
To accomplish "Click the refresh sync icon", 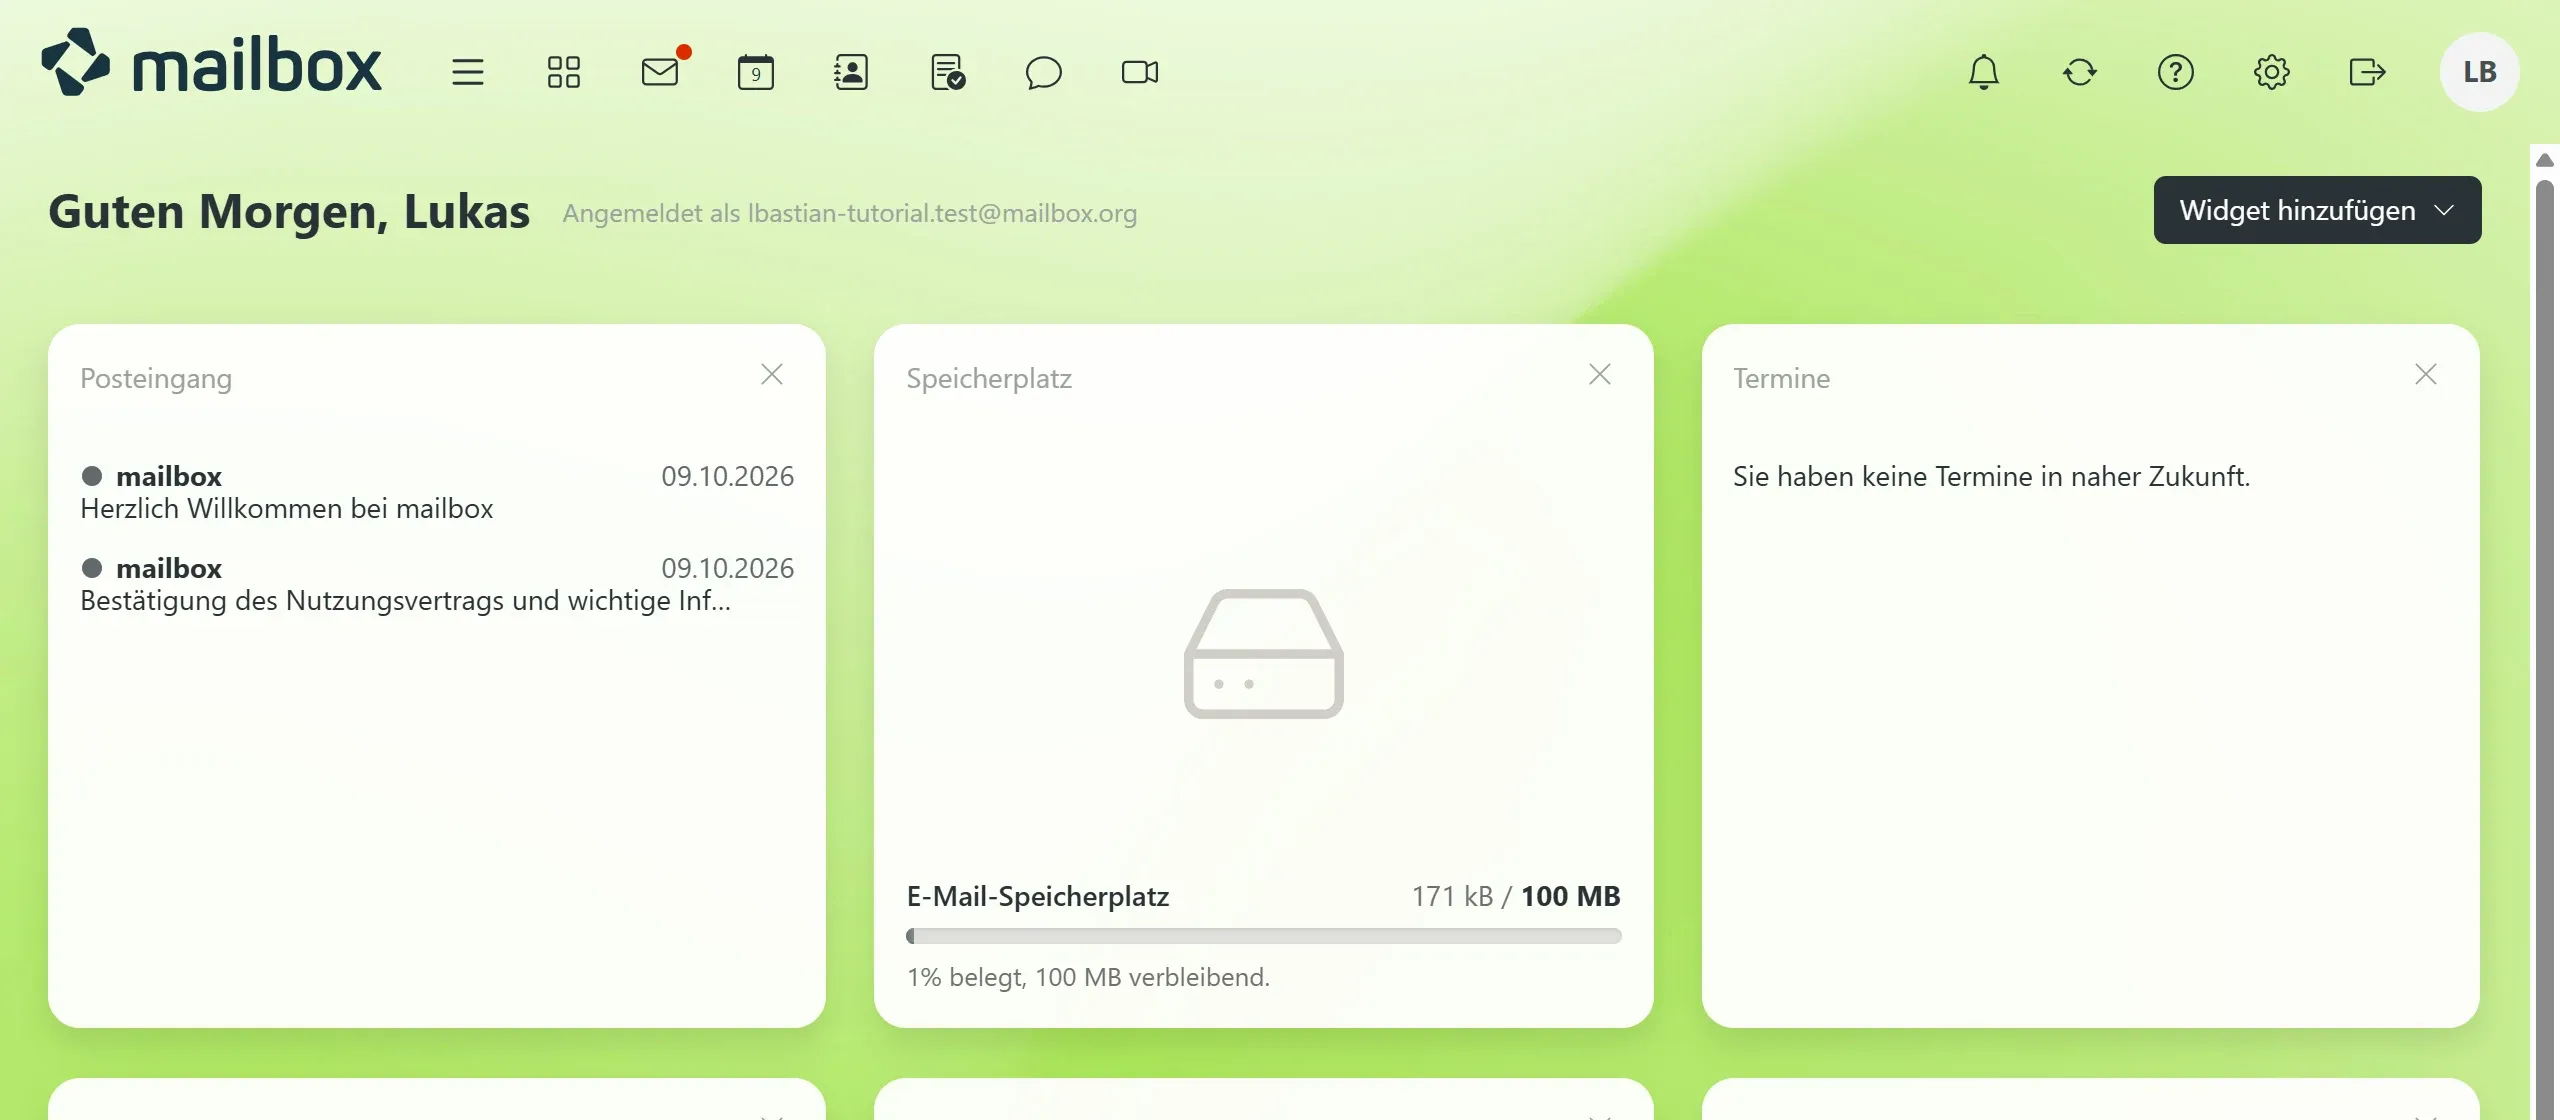I will [2079, 72].
